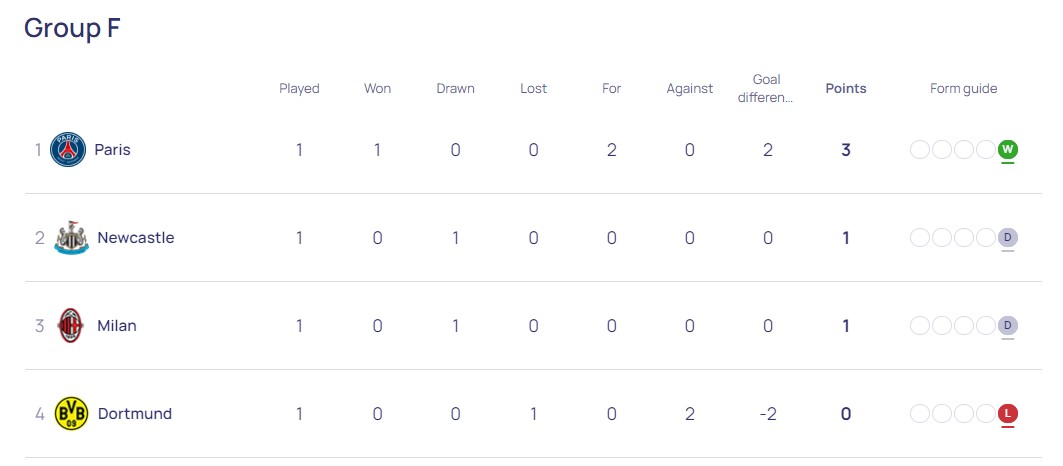Screen dimensions: 1063x466
Task: Open the Milan team link
Action: coord(117,326)
